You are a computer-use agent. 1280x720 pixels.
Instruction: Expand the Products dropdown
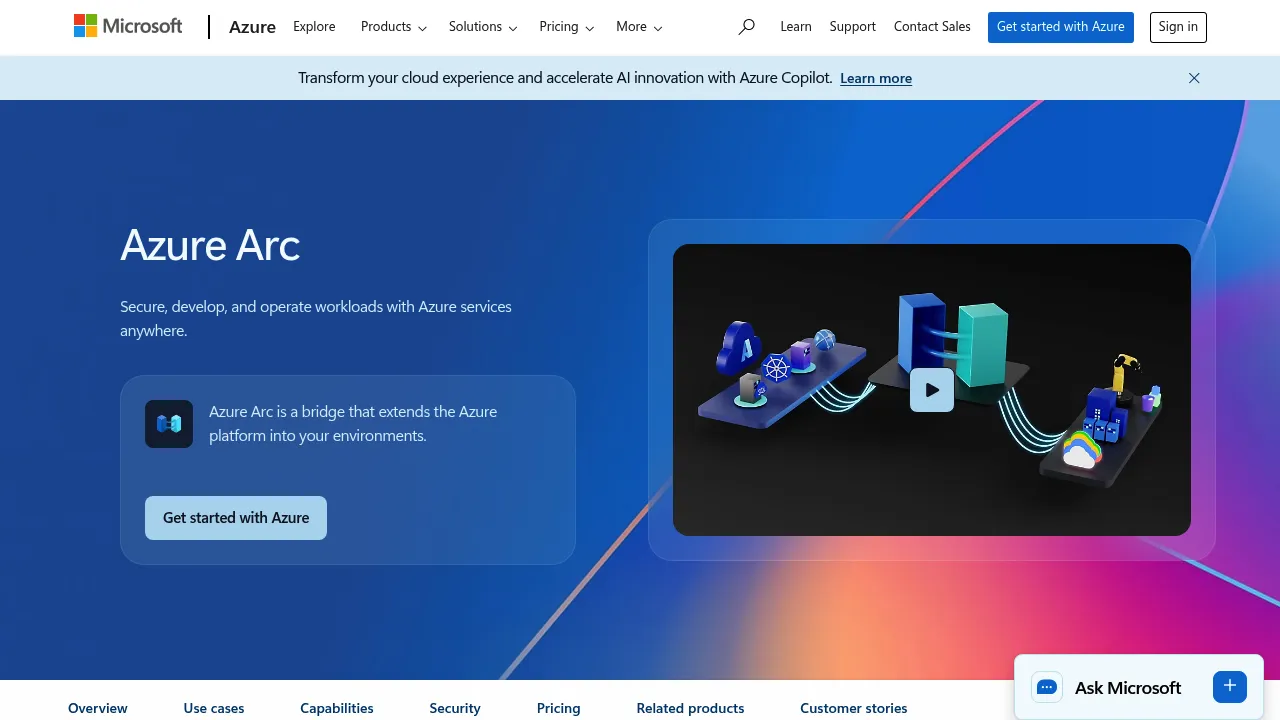pos(394,27)
